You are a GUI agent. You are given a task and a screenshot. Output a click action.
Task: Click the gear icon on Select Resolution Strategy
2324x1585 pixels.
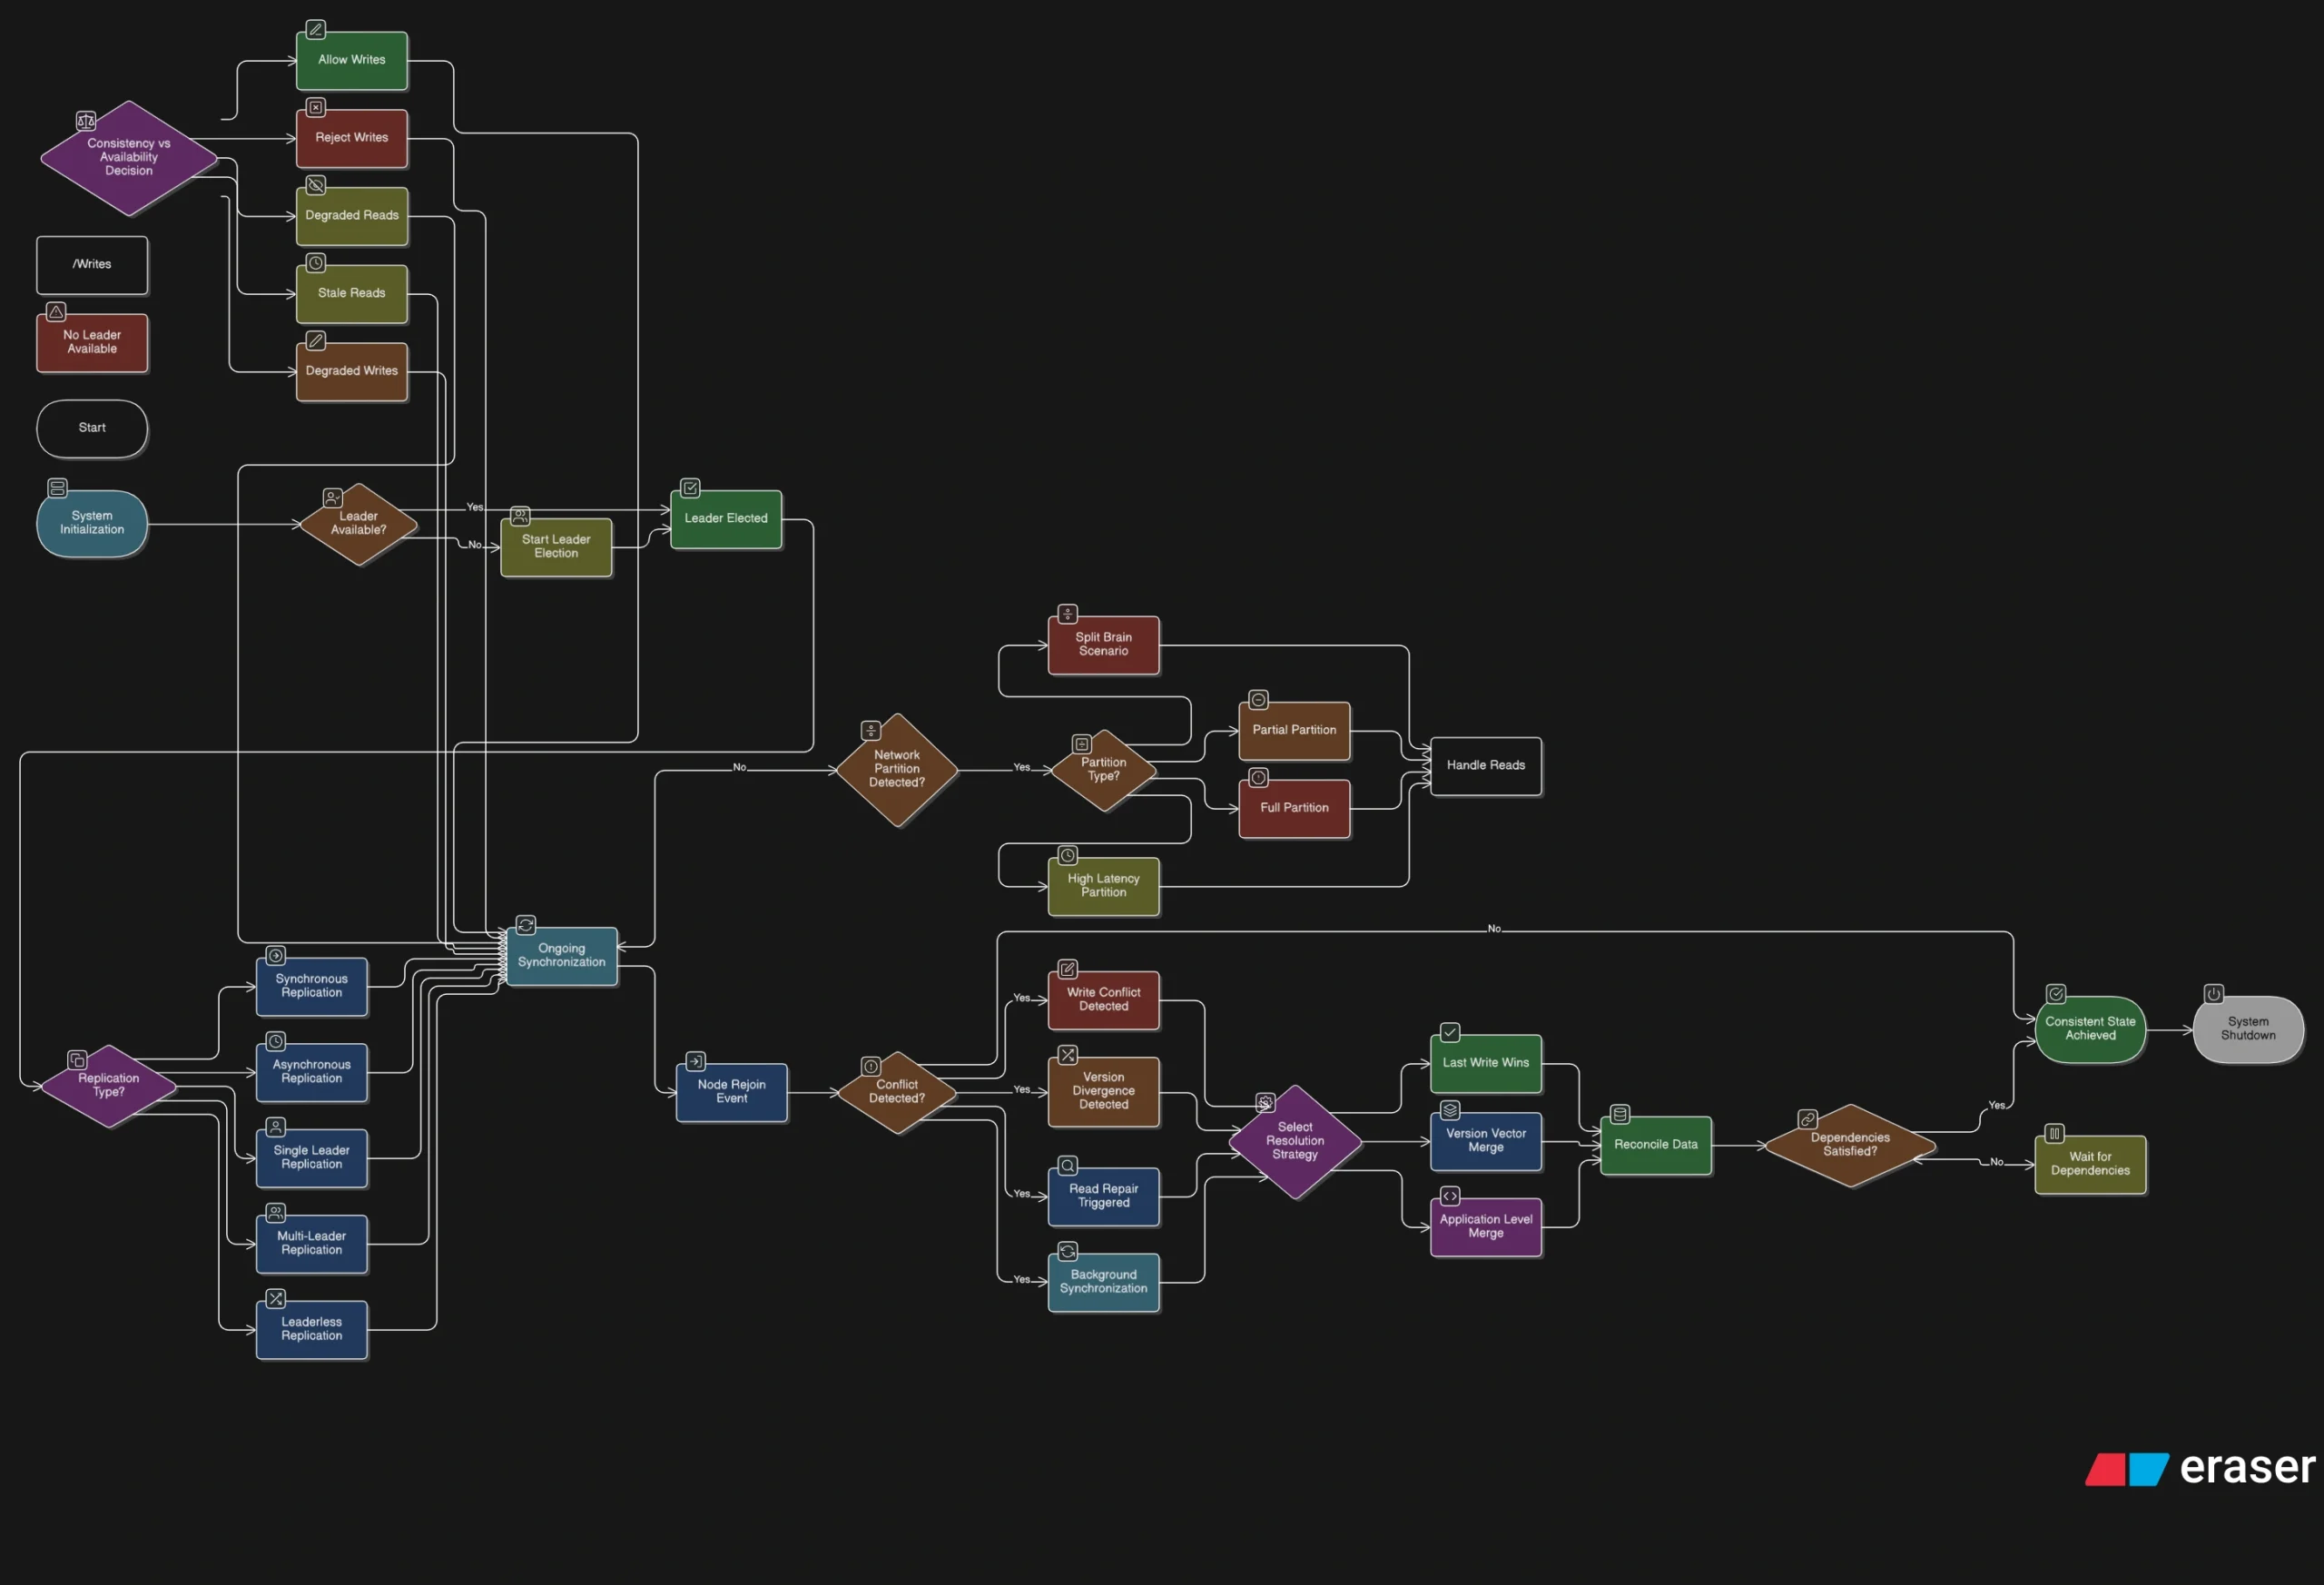coord(1265,1102)
